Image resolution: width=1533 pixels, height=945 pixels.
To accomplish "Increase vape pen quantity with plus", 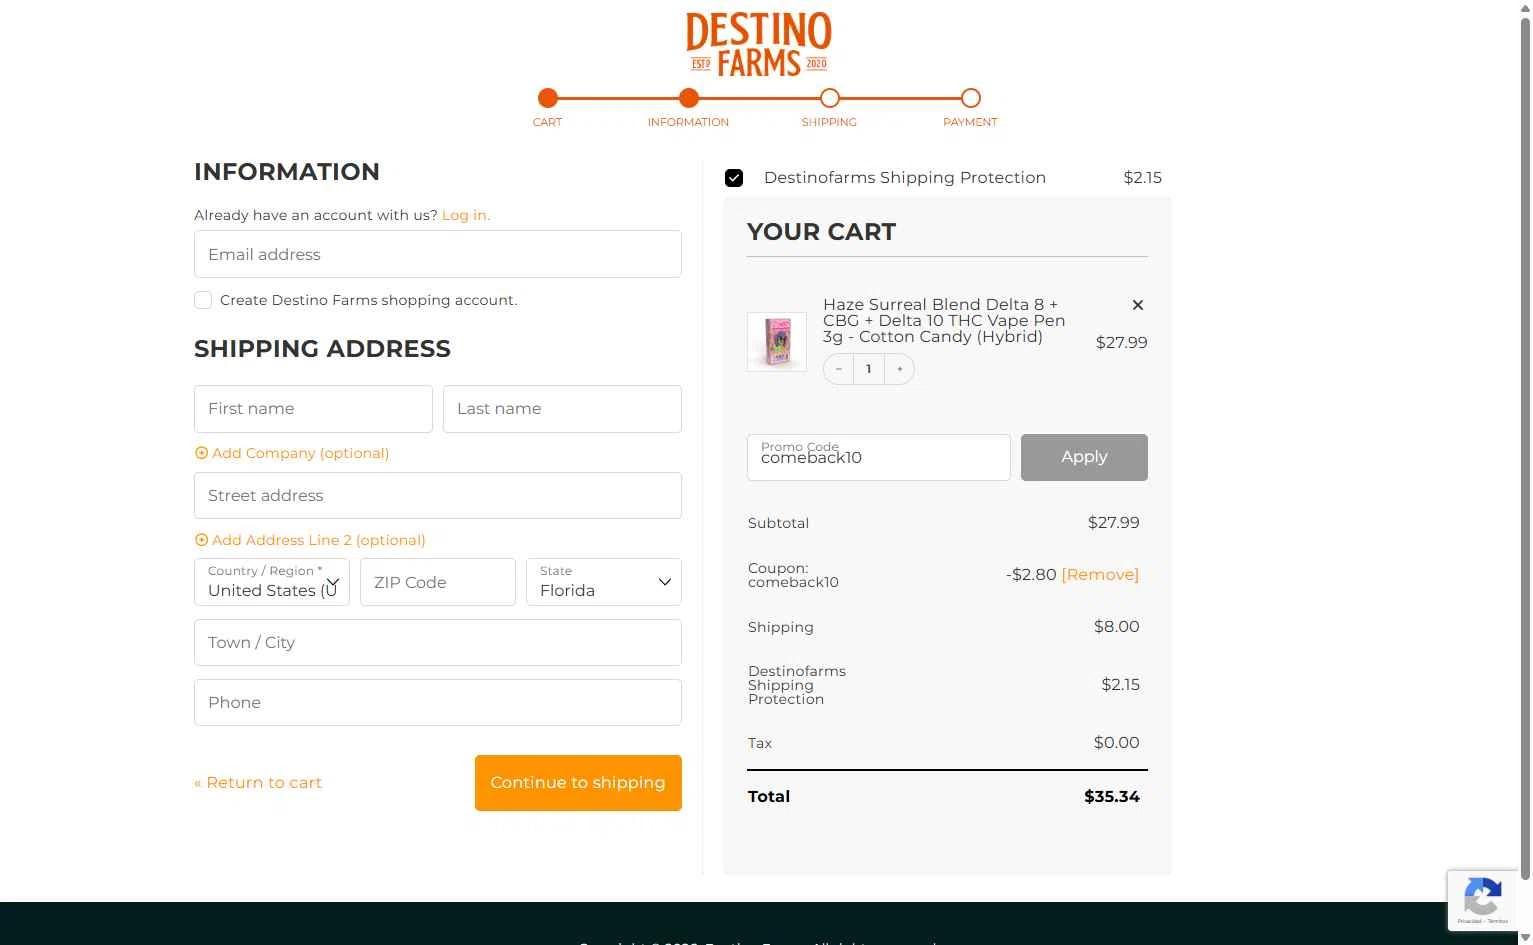I will click(899, 369).
